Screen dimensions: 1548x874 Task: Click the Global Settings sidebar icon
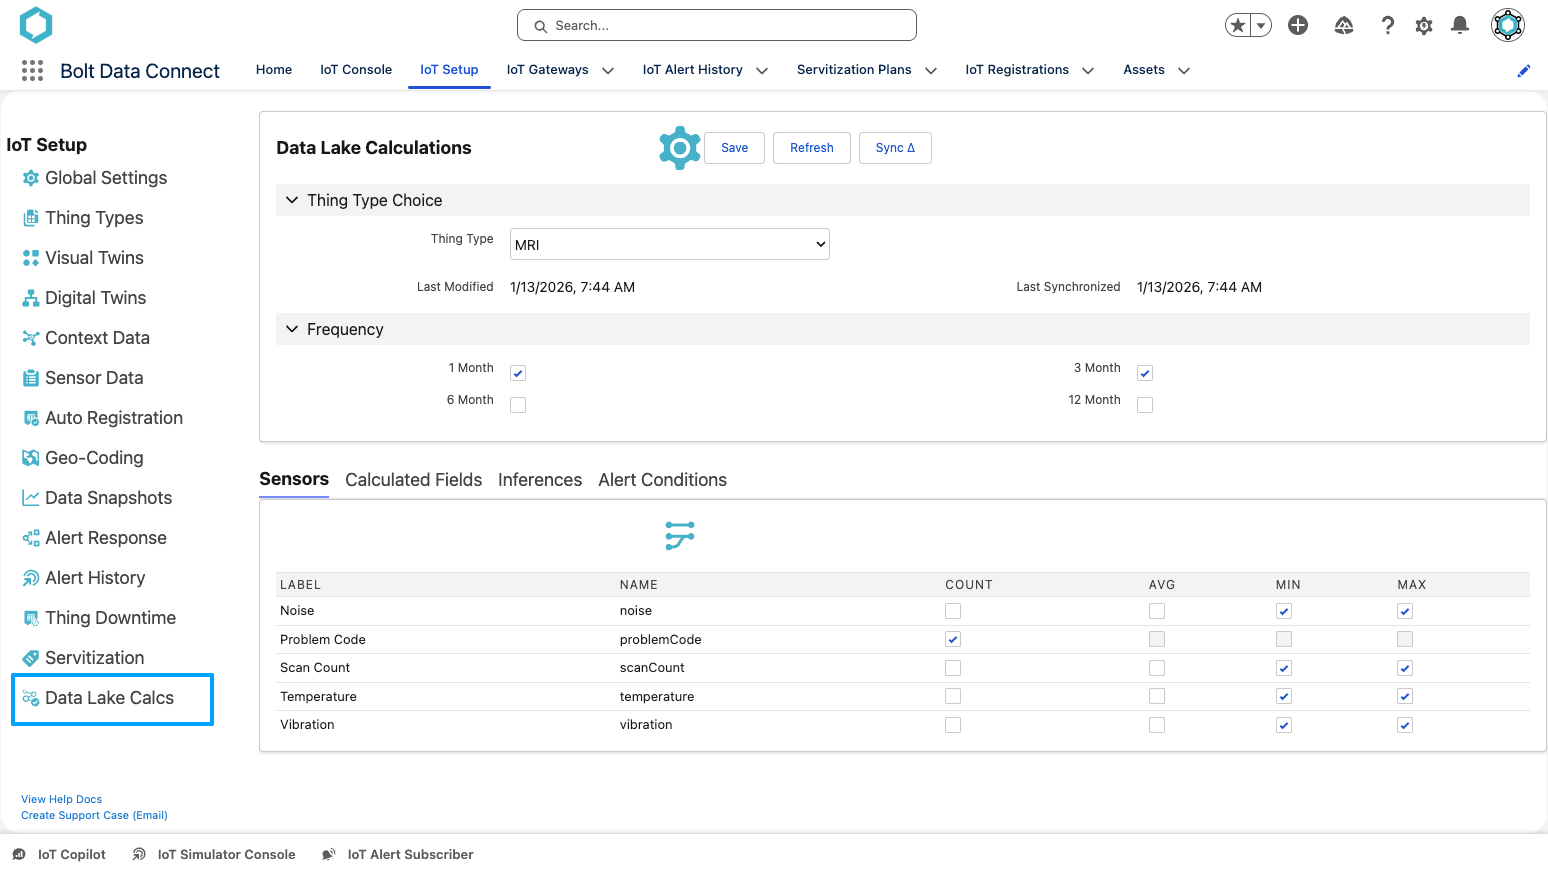click(x=31, y=178)
